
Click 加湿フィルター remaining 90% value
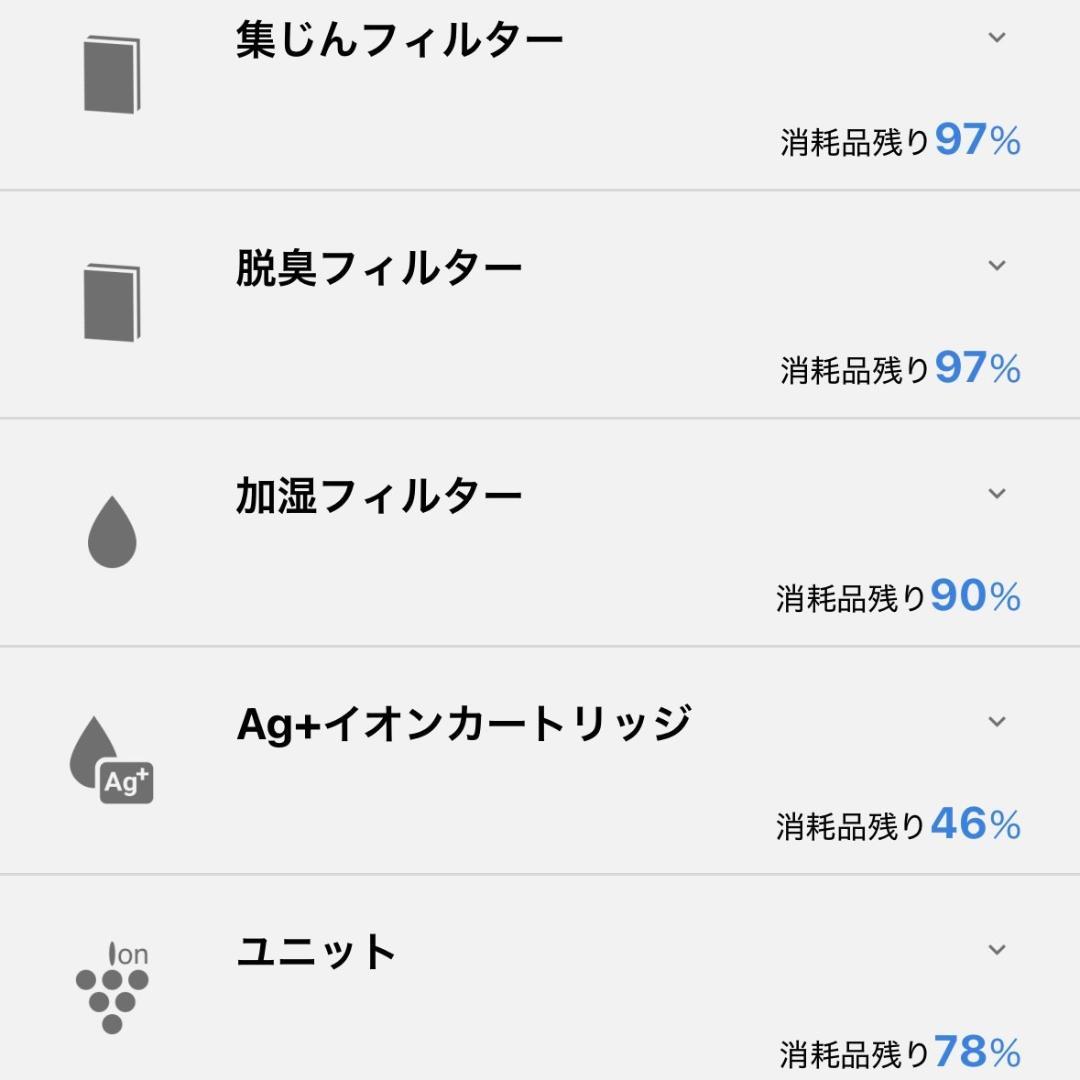pyautogui.click(x=975, y=597)
